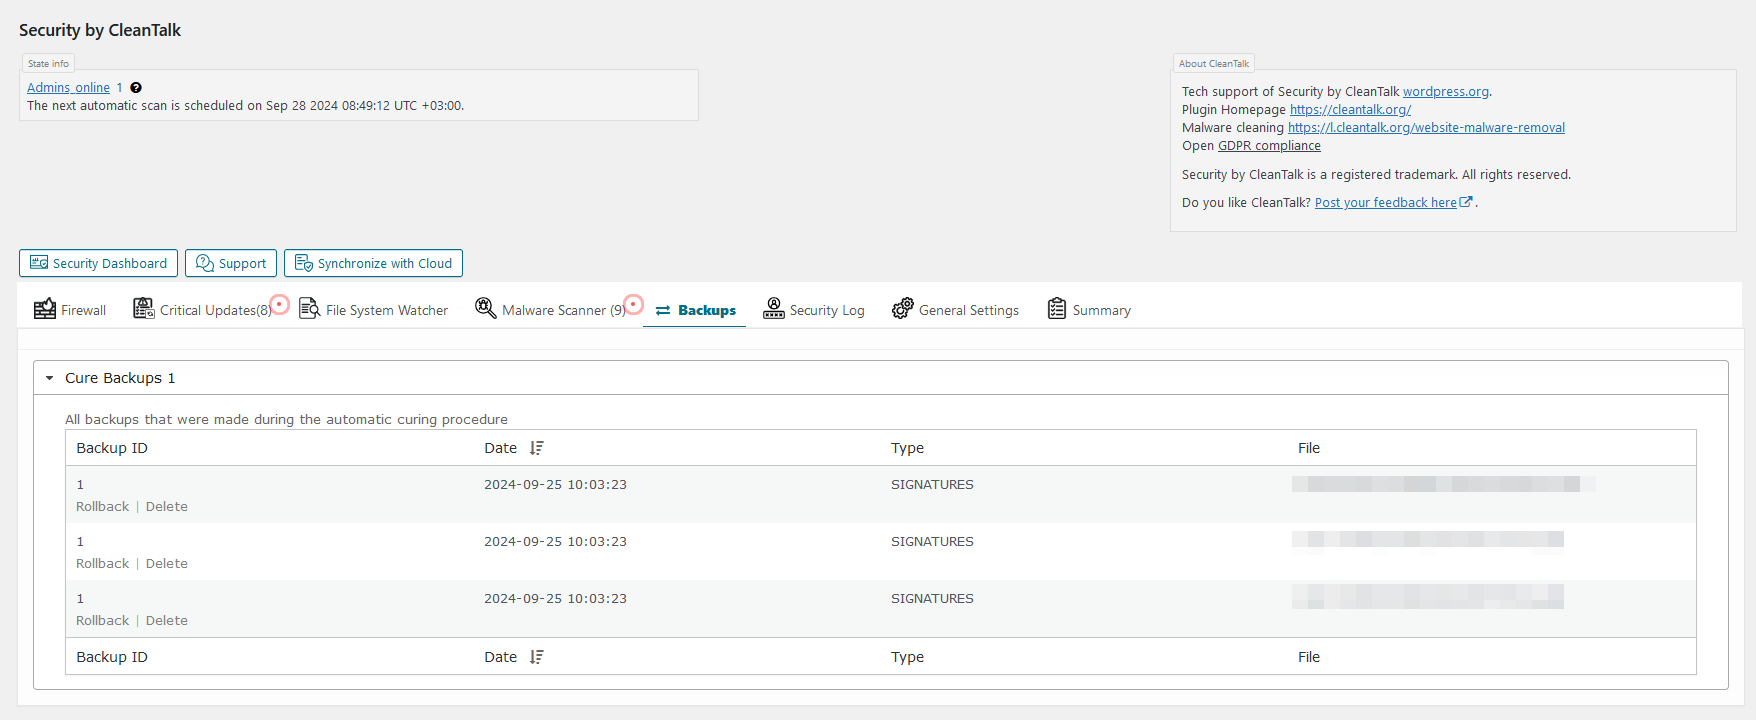Click the top File column header
1756x720 pixels.
(x=1309, y=448)
